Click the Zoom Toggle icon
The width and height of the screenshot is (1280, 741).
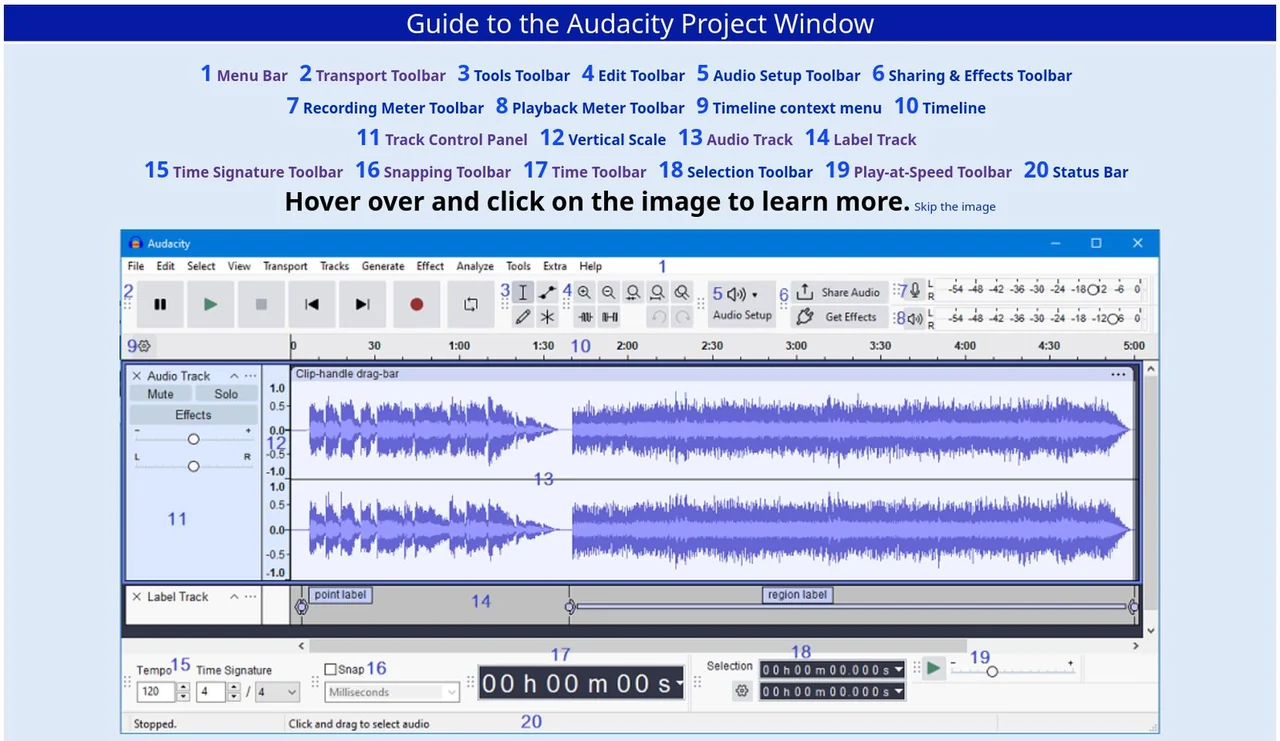[x=681, y=293]
